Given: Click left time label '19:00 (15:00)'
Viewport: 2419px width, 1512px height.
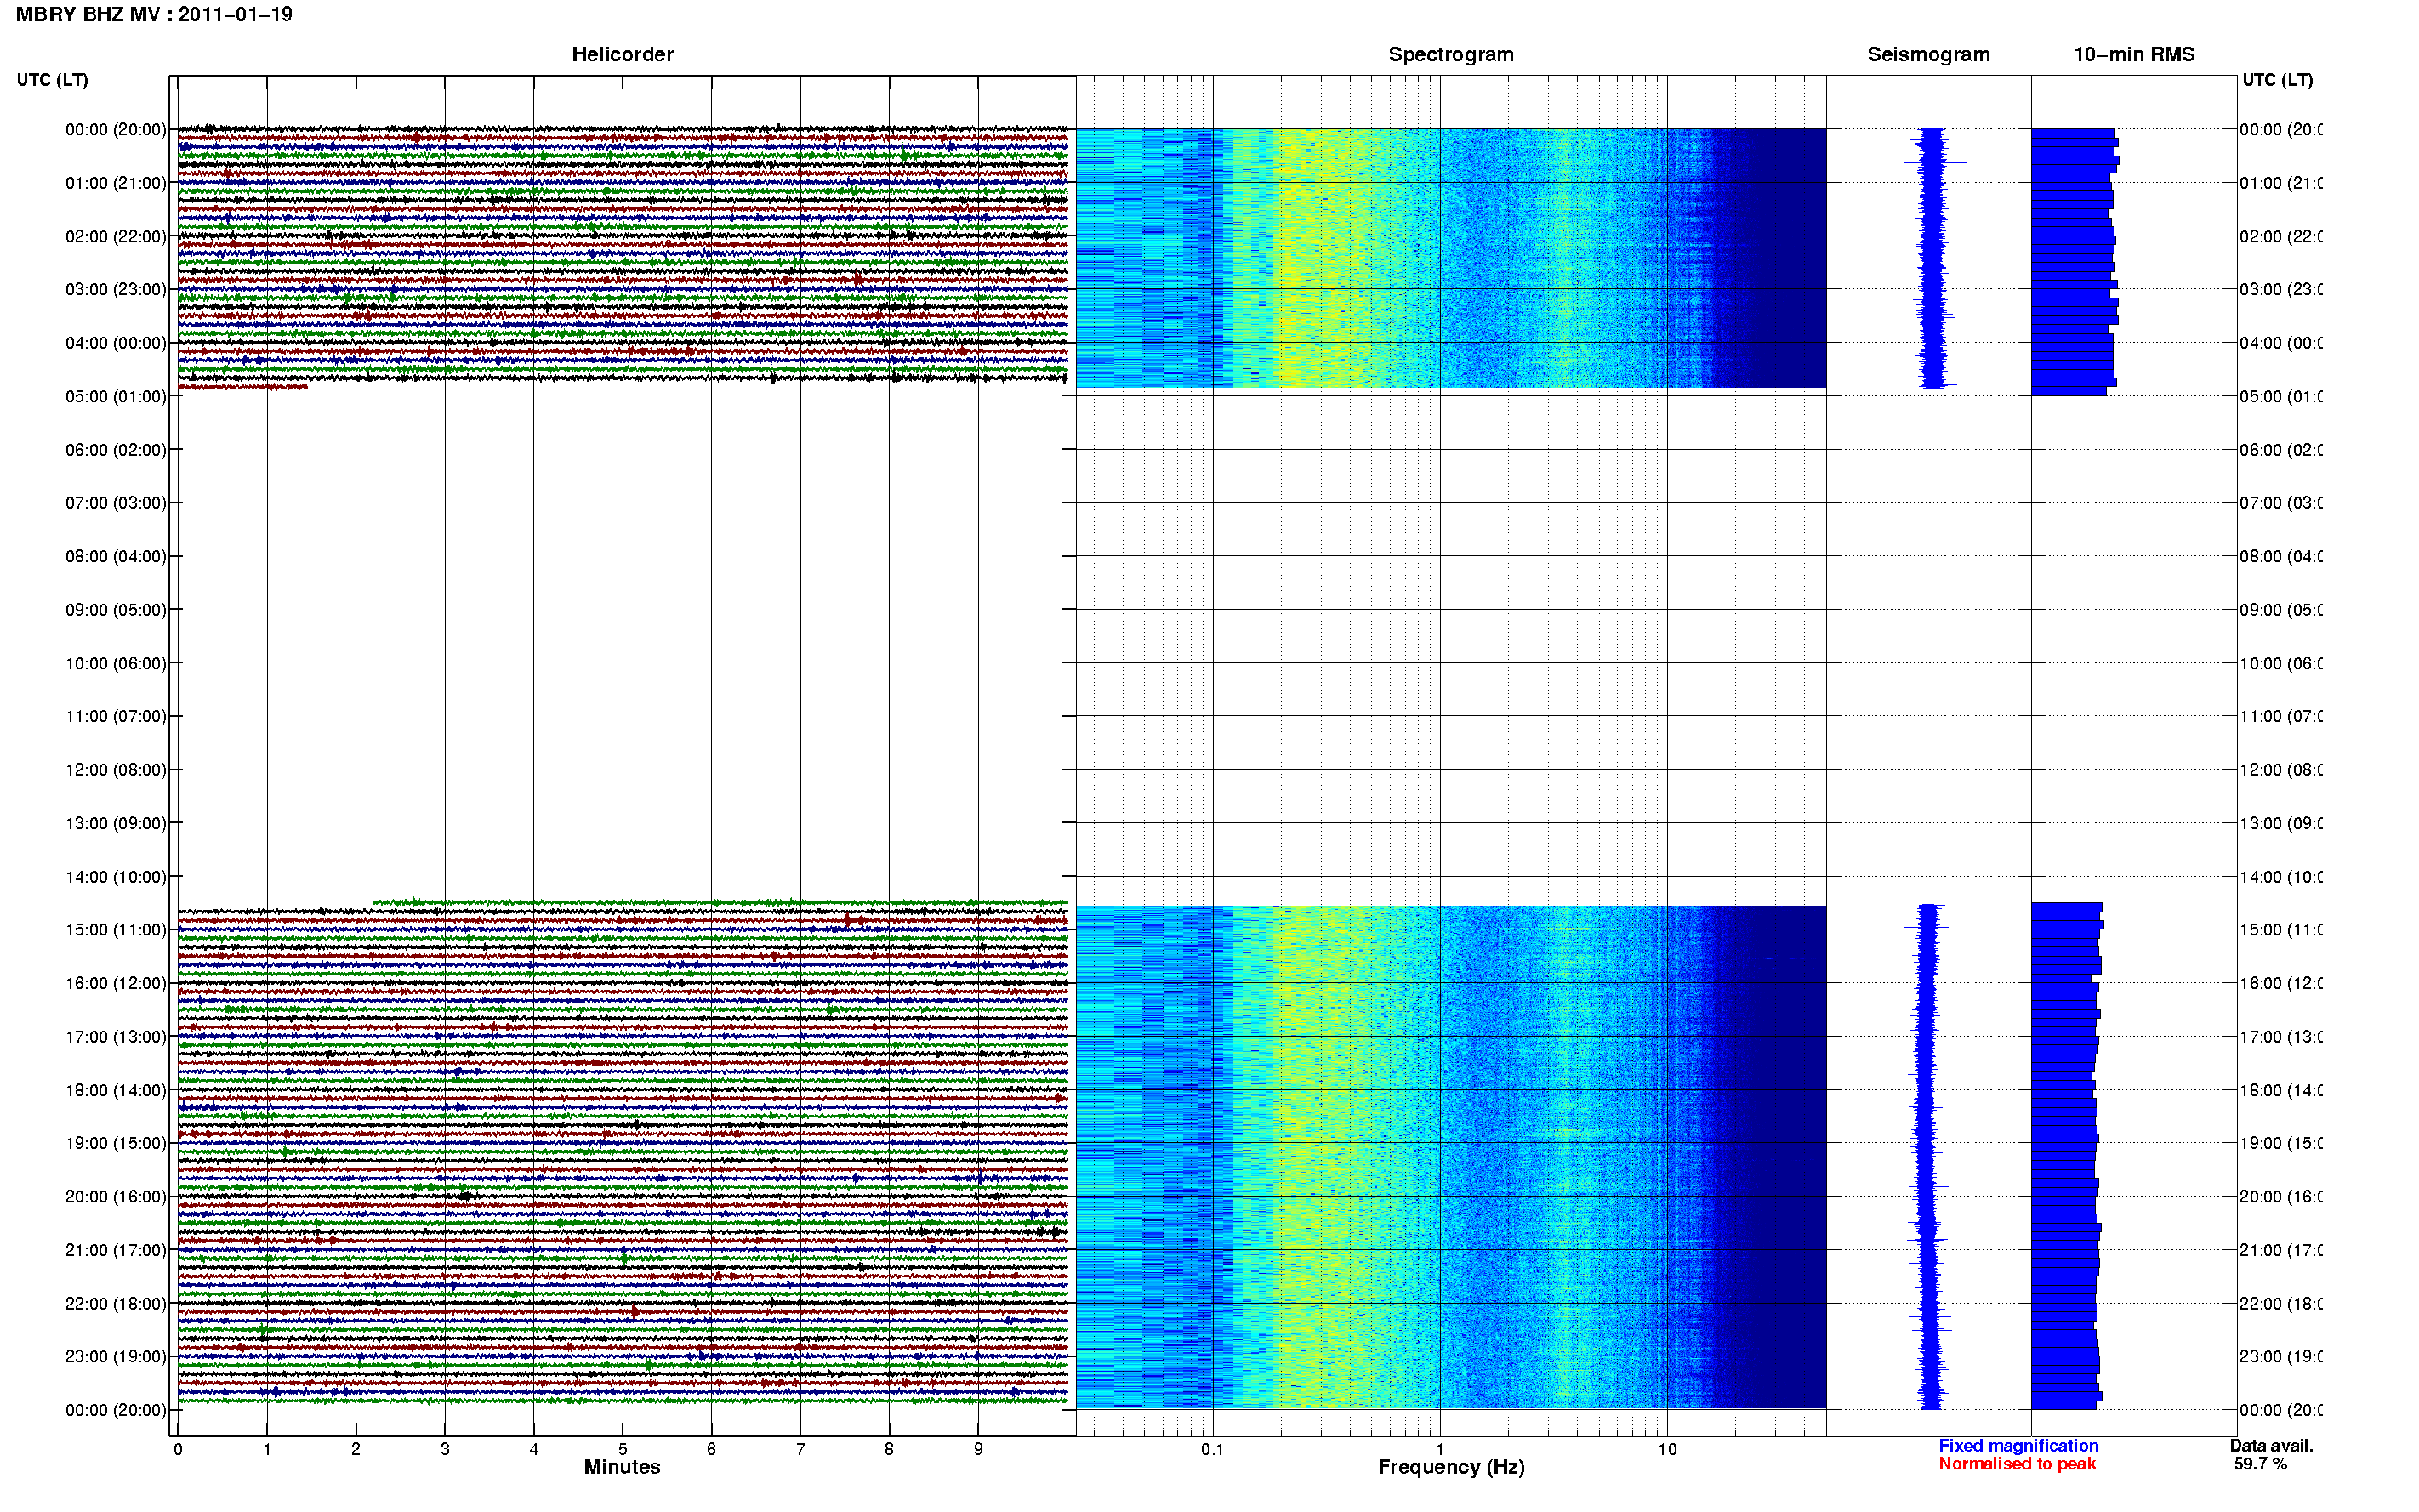Looking at the screenshot, I should coord(116,1143).
